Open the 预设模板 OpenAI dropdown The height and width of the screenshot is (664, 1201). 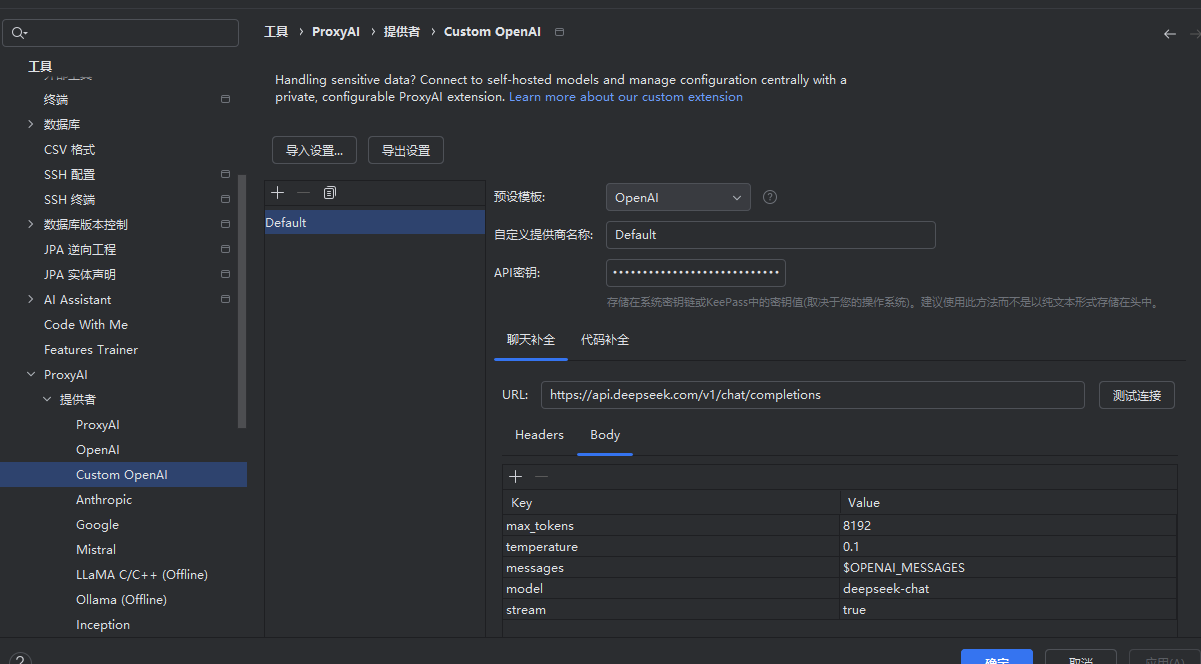pyautogui.click(x=678, y=197)
